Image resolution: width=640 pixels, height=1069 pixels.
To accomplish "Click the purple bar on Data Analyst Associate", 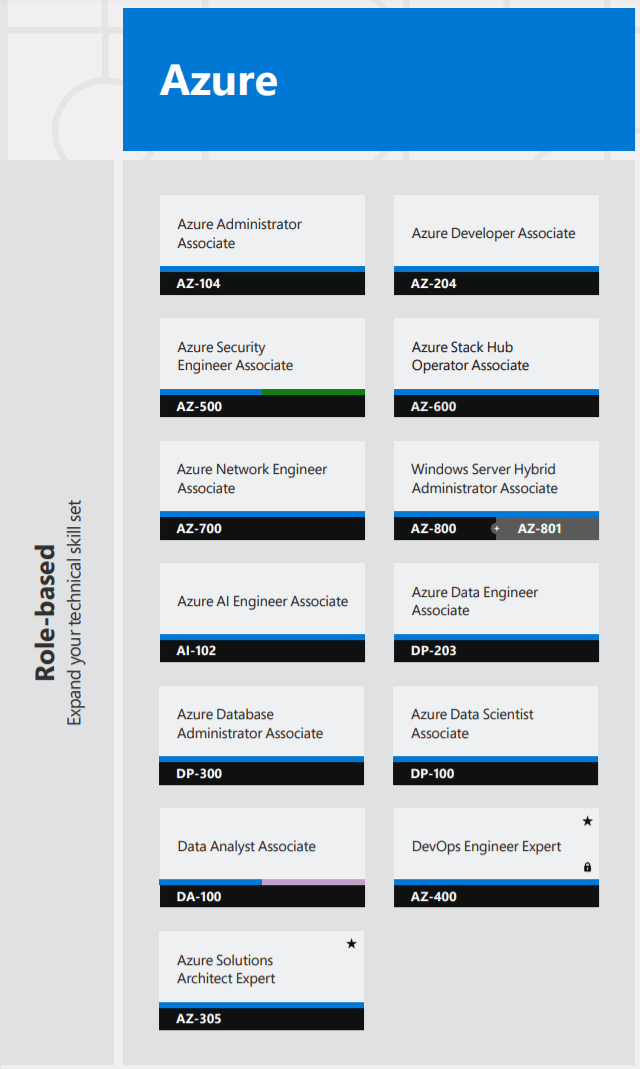I will pyautogui.click(x=313, y=882).
